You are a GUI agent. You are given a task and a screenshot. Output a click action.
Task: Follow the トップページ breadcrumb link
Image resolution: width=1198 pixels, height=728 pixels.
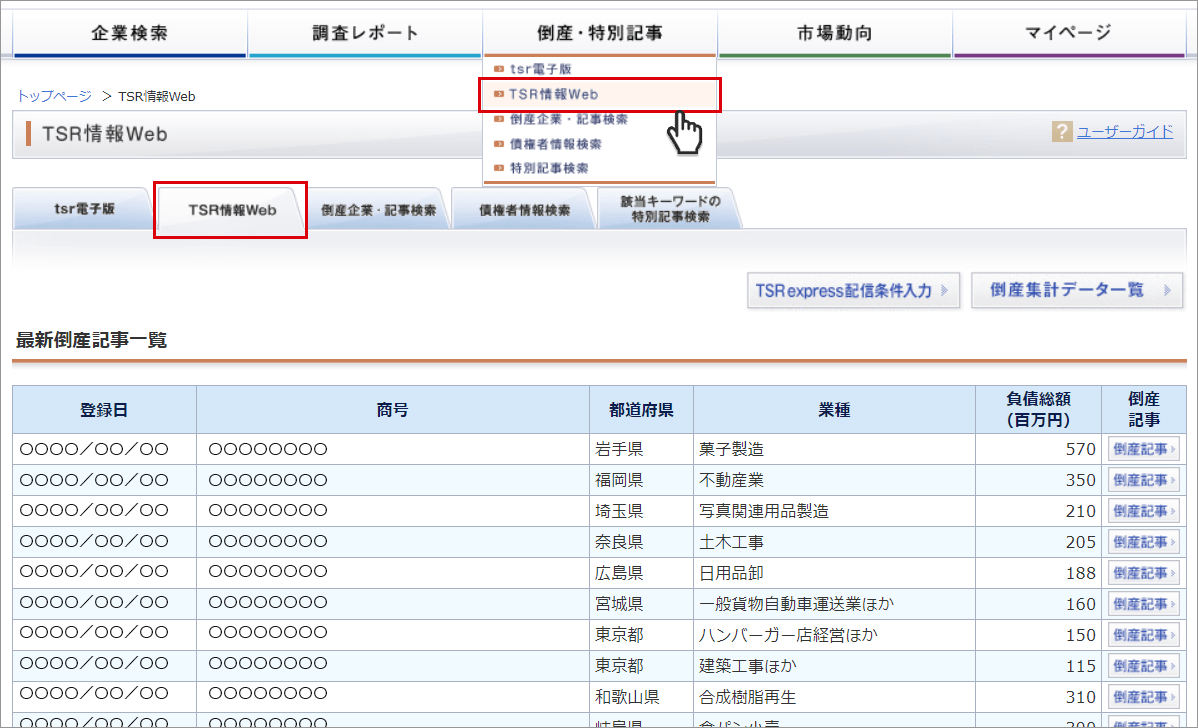point(54,96)
